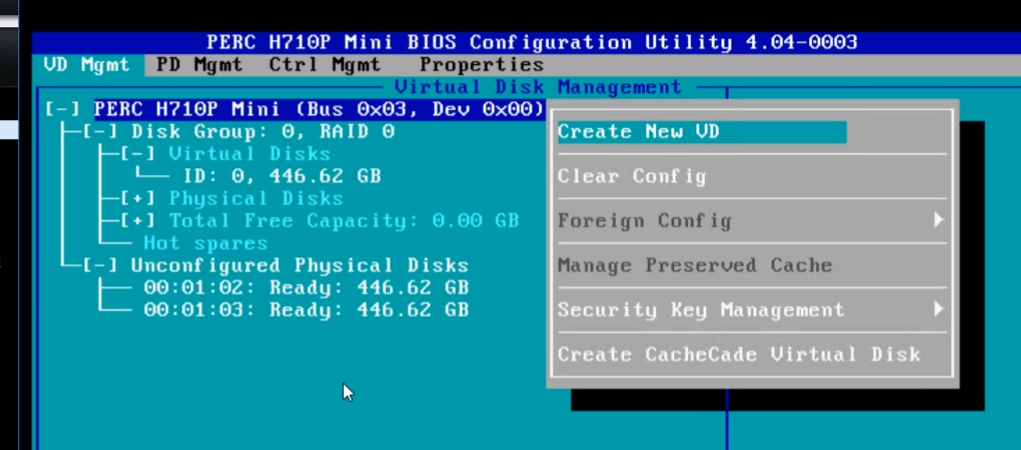Select disk 00:01:03 Ready
The image size is (1021, 450).
coord(306,310)
